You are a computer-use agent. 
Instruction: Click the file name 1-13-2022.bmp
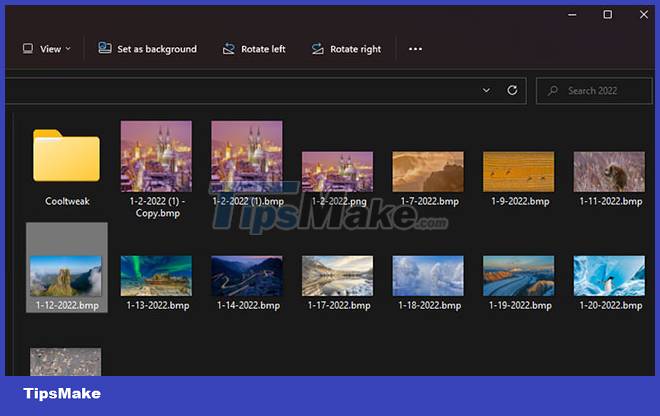point(158,305)
